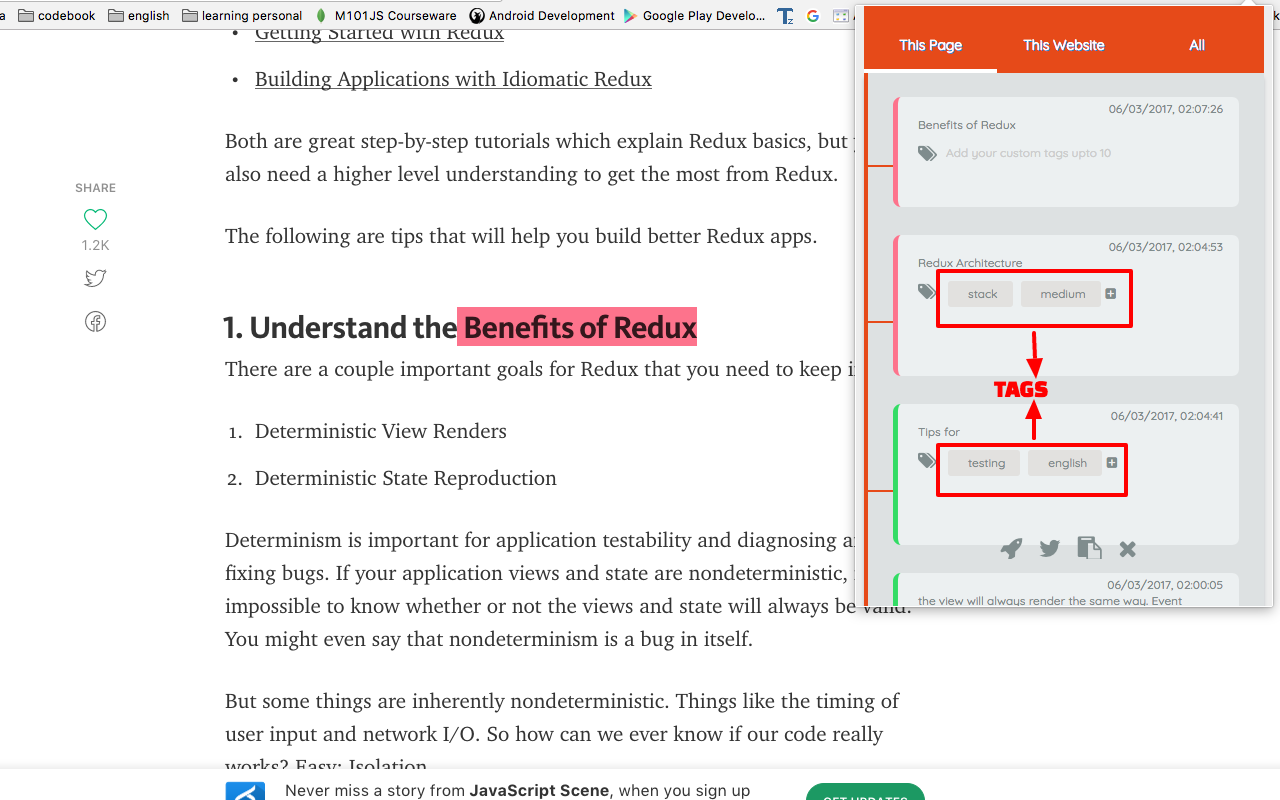This screenshot has height=800, width=1280.
Task: Click the Deterministic View Renders list item
Action: (381, 431)
